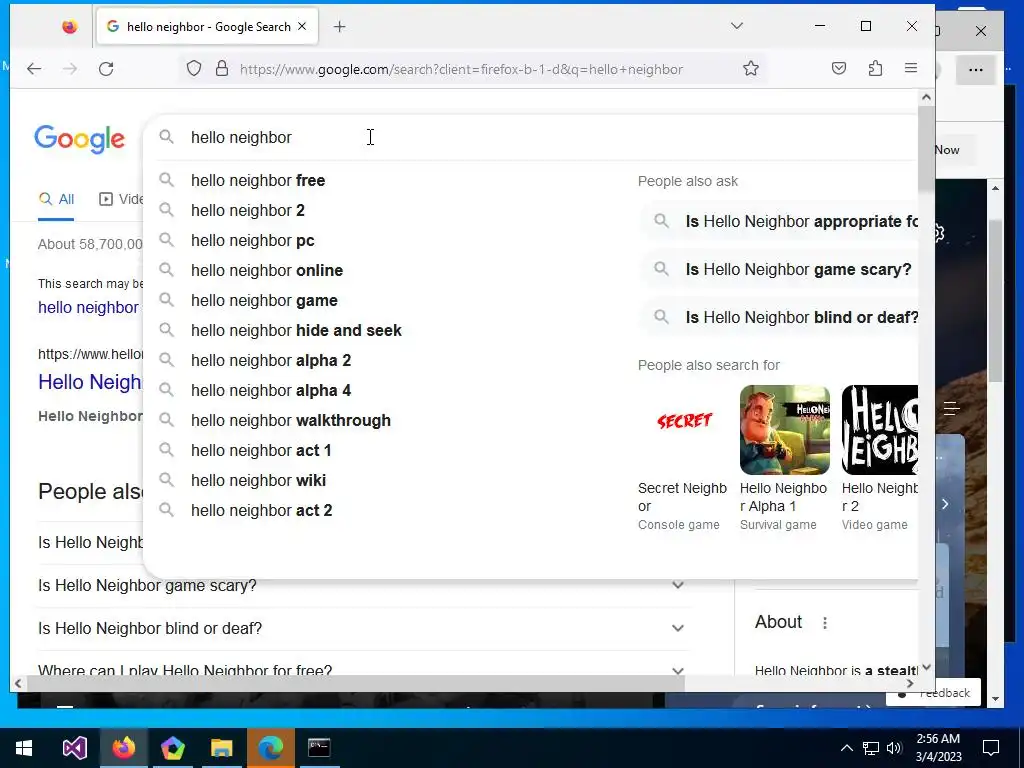The image size is (1024, 768).
Task: Click the horizontal scrollbar in Firefox
Action: (x=355, y=684)
